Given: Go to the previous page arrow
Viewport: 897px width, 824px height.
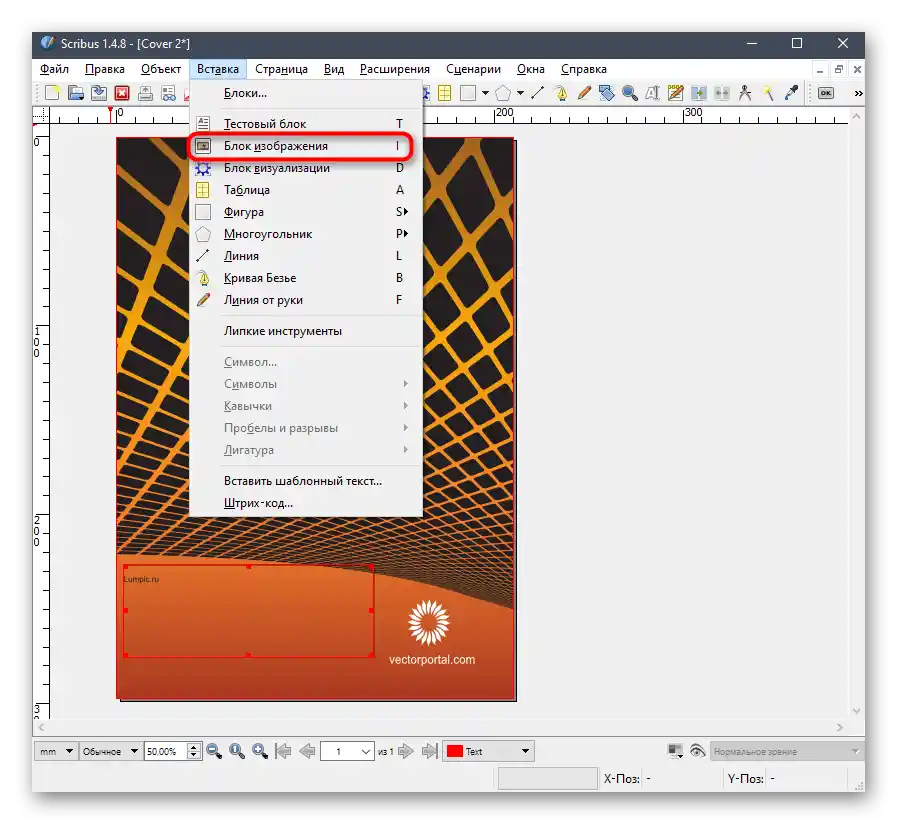Looking at the screenshot, I should (x=307, y=751).
